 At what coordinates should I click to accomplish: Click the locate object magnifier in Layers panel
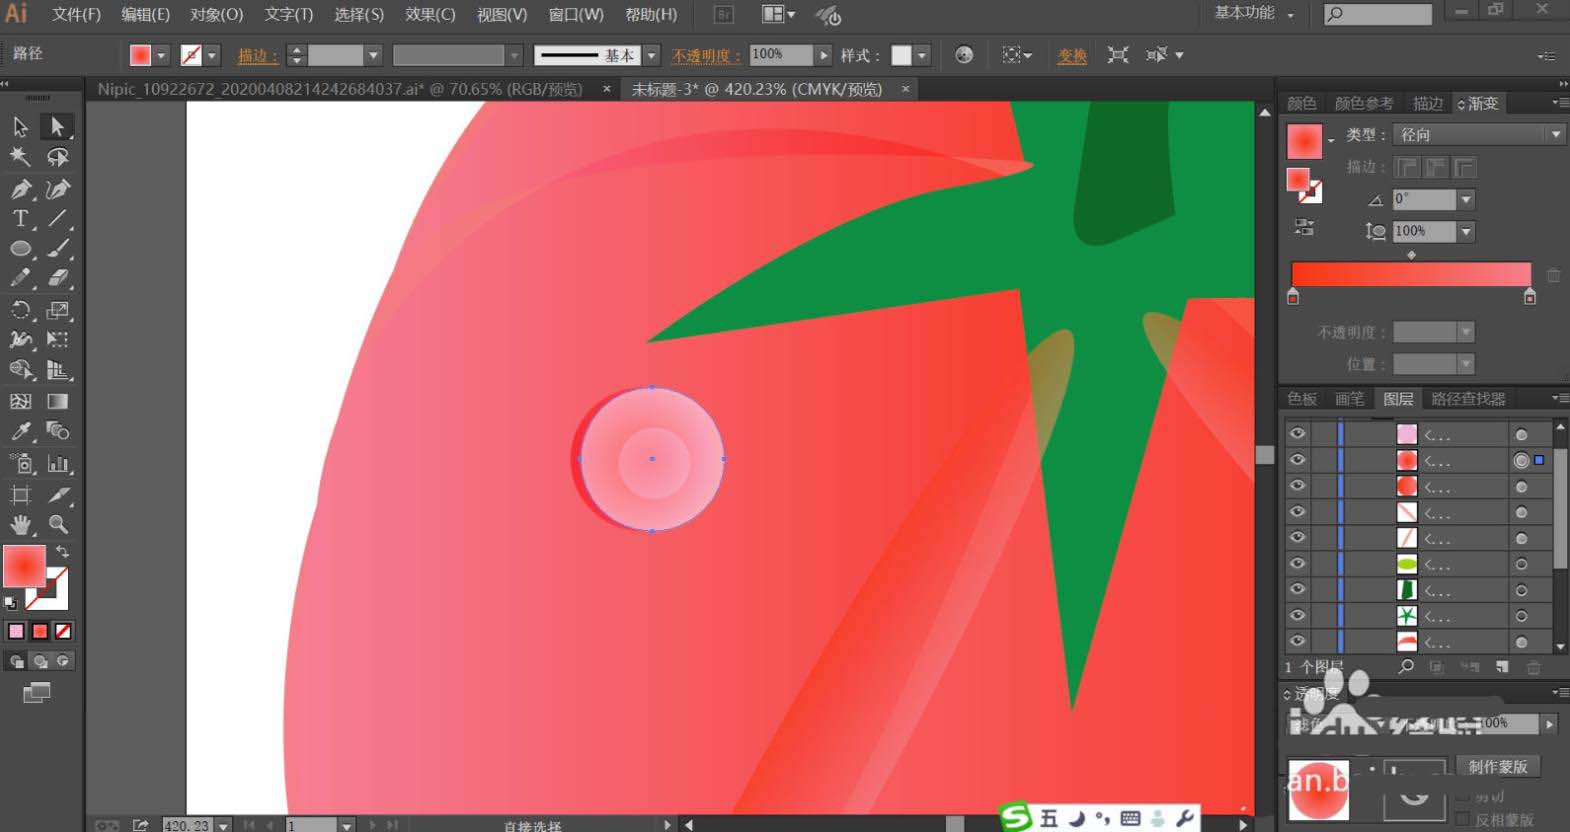[x=1406, y=666]
